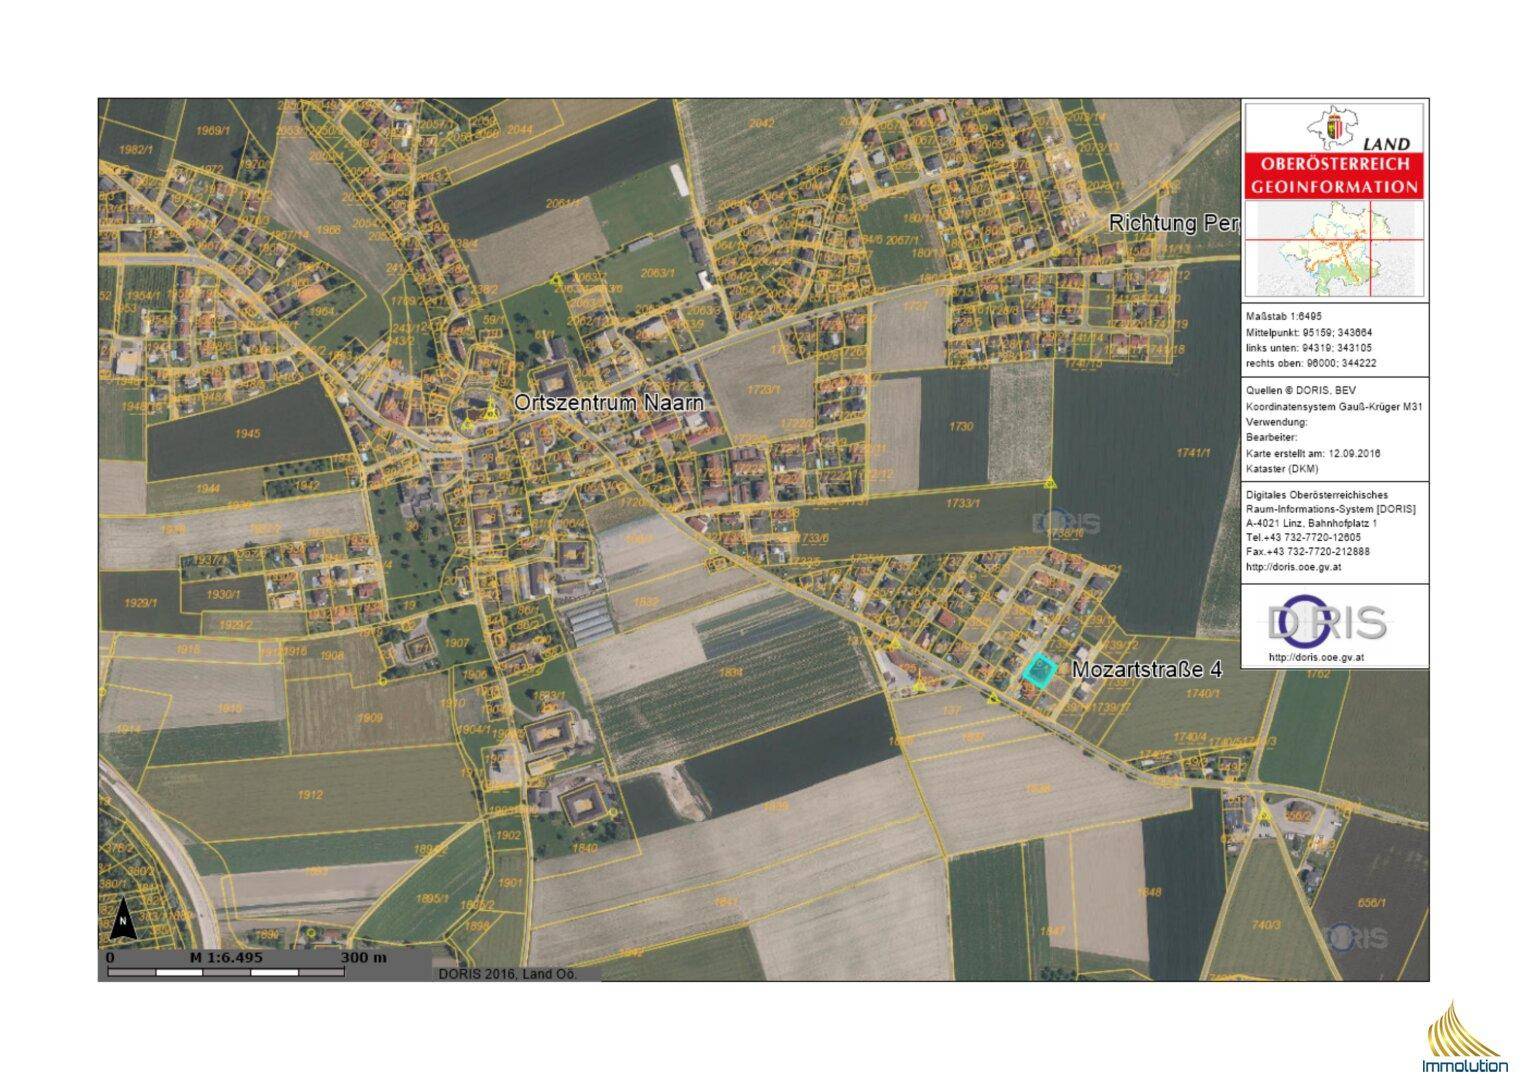Image resolution: width=1528 pixels, height=1080 pixels.
Task: Click the black north arrow symbol
Action: tap(122, 918)
